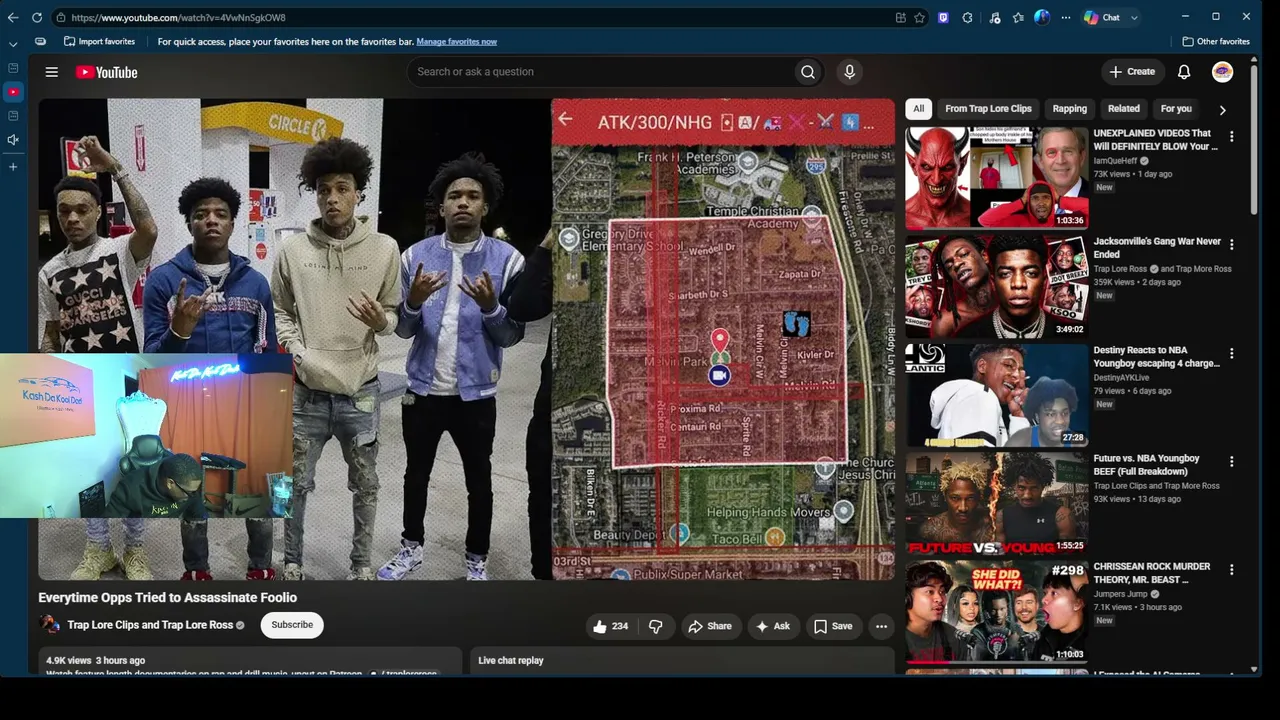Open a new tab with the plus icon
The width and height of the screenshot is (1280, 720).
pyautogui.click(x=13, y=166)
